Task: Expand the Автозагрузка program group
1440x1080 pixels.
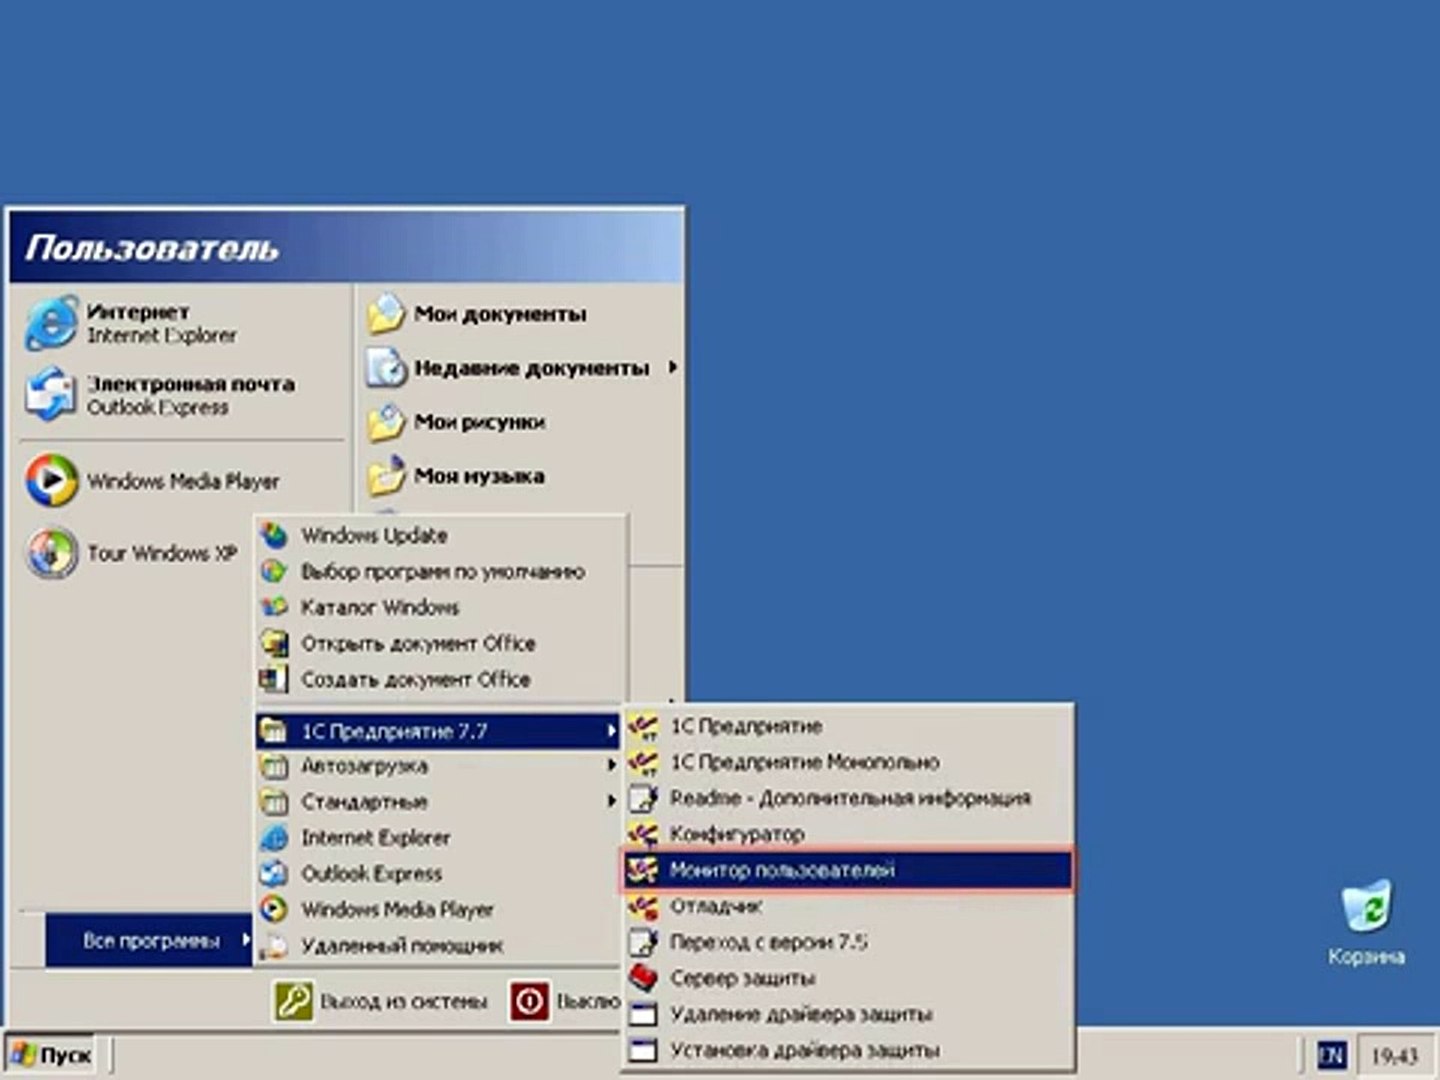Action: click(x=440, y=767)
